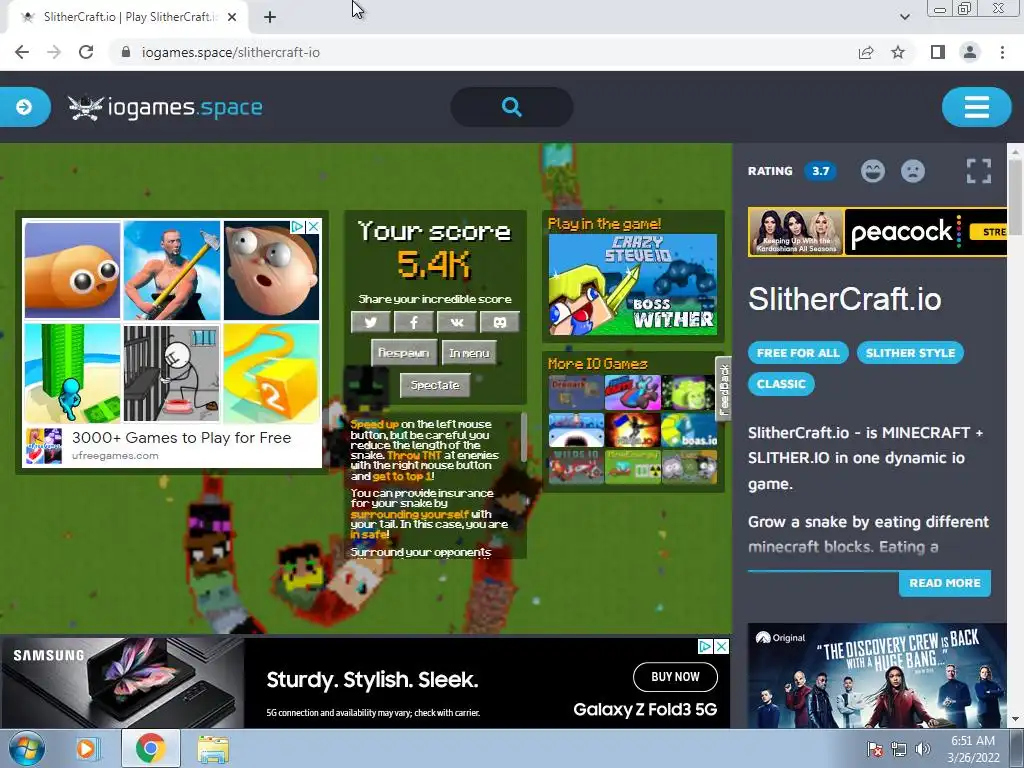
Task: Share score on Facebook
Action: pyautogui.click(x=413, y=322)
